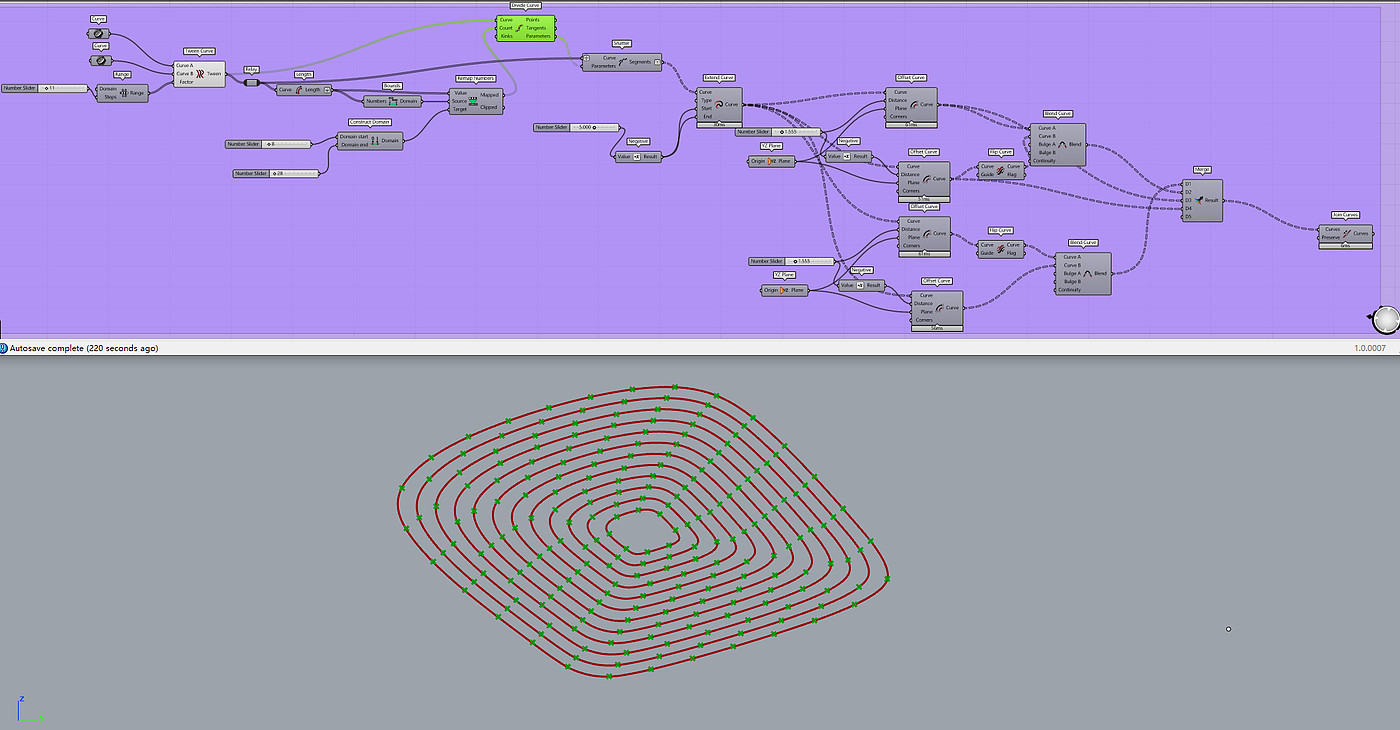Click the Join Curves component icon
This screenshot has height=730, width=1400.
click(1346, 232)
